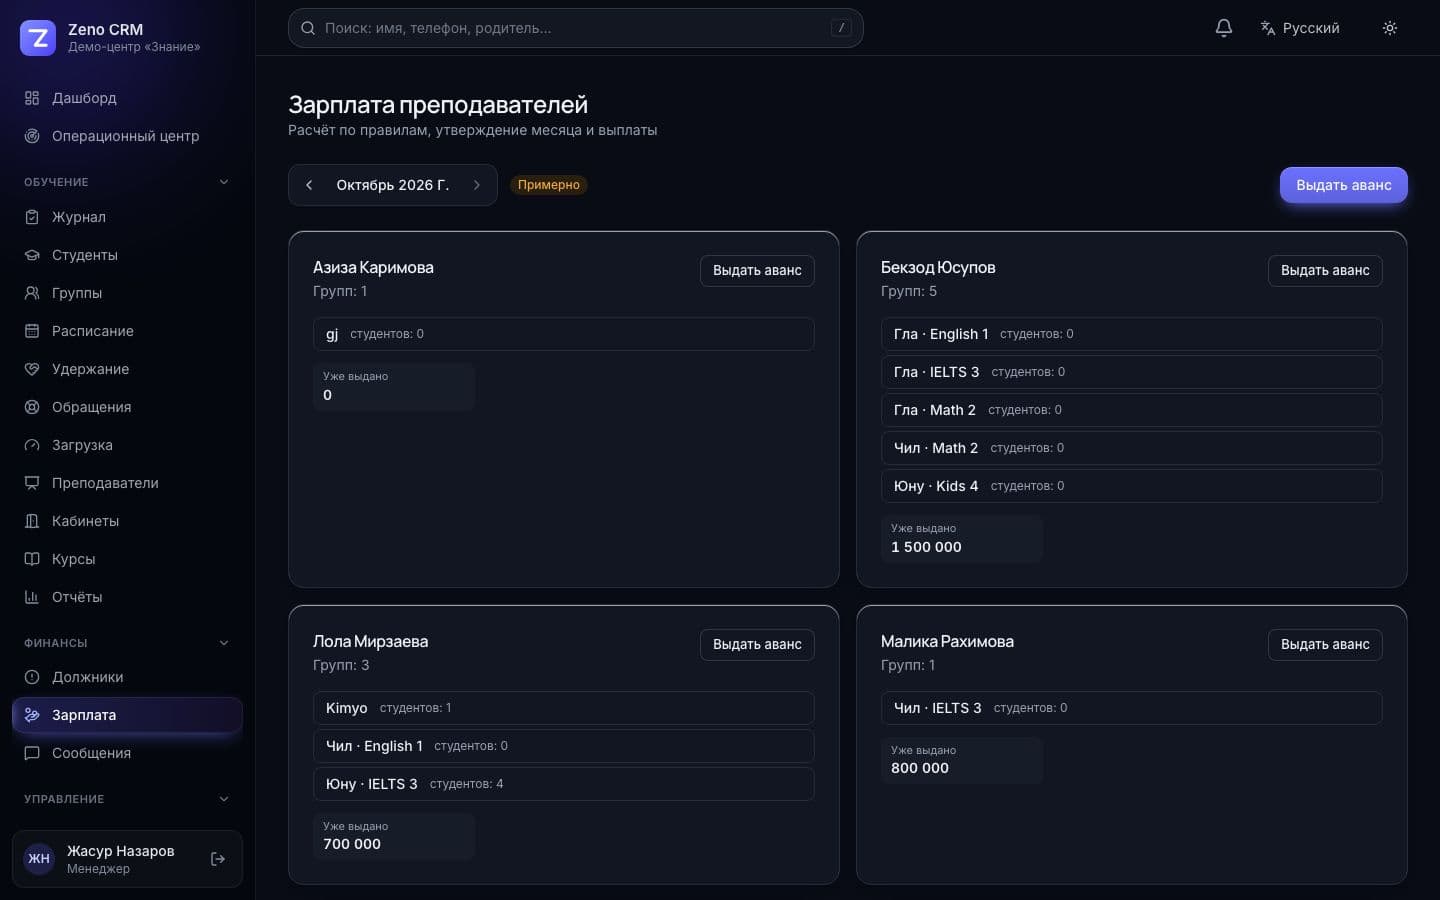
Task: Select the Kimyo group row
Action: tap(563, 708)
